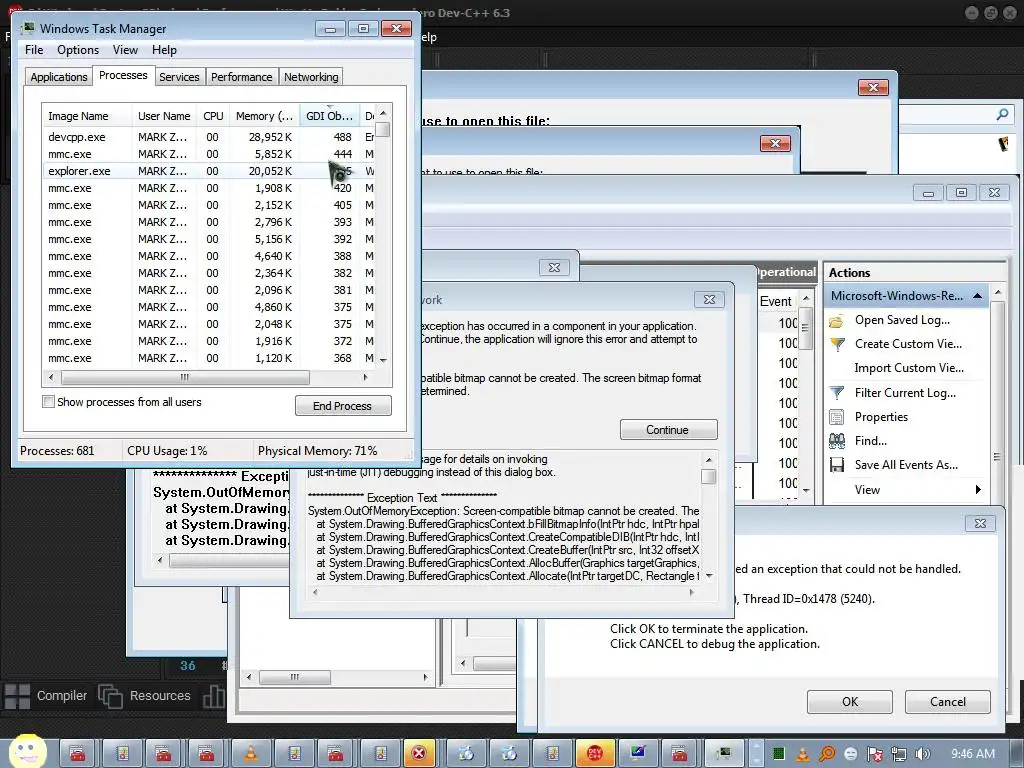Open the Help menu in Task Manager
Screen dimensions: 1024x768
point(164,50)
